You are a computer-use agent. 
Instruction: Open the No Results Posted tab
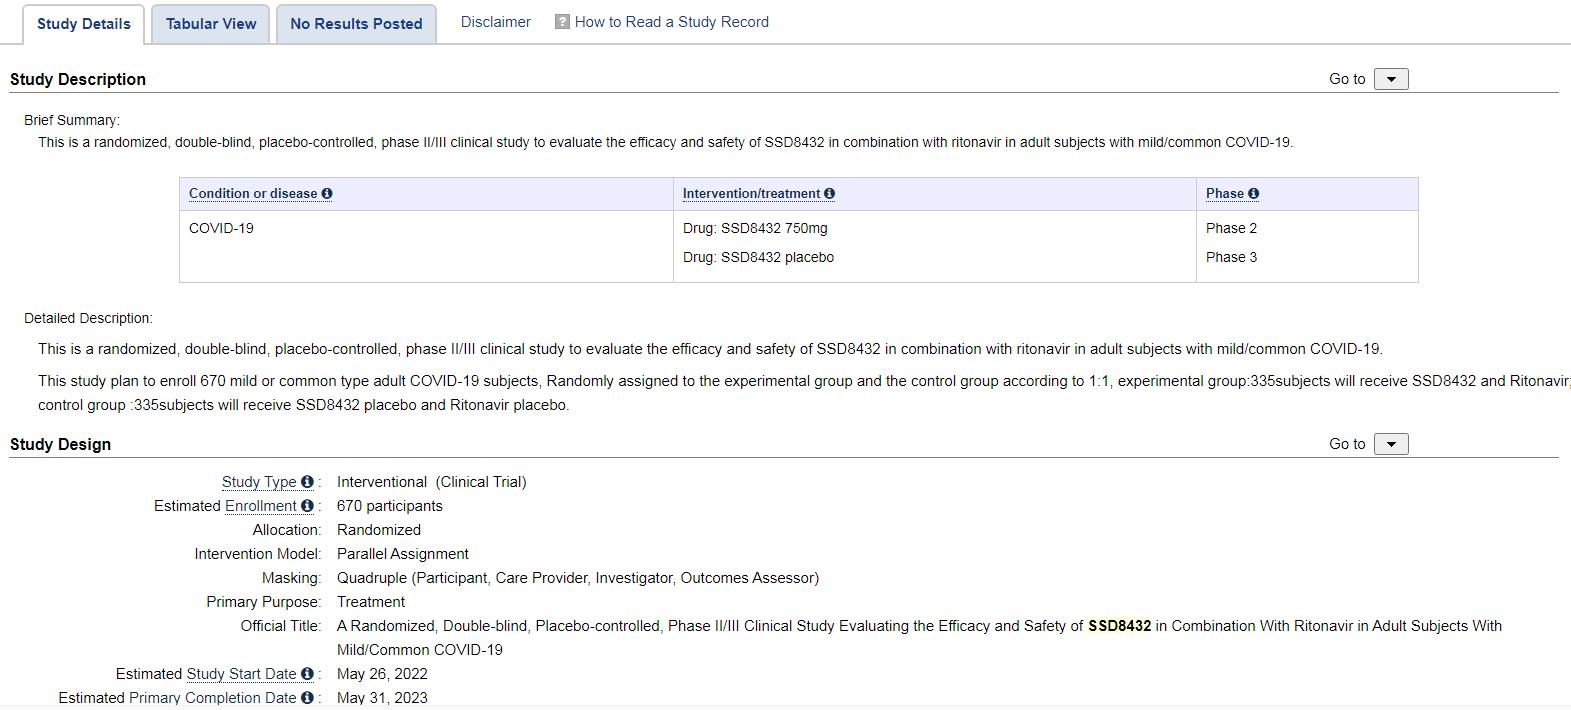[356, 24]
